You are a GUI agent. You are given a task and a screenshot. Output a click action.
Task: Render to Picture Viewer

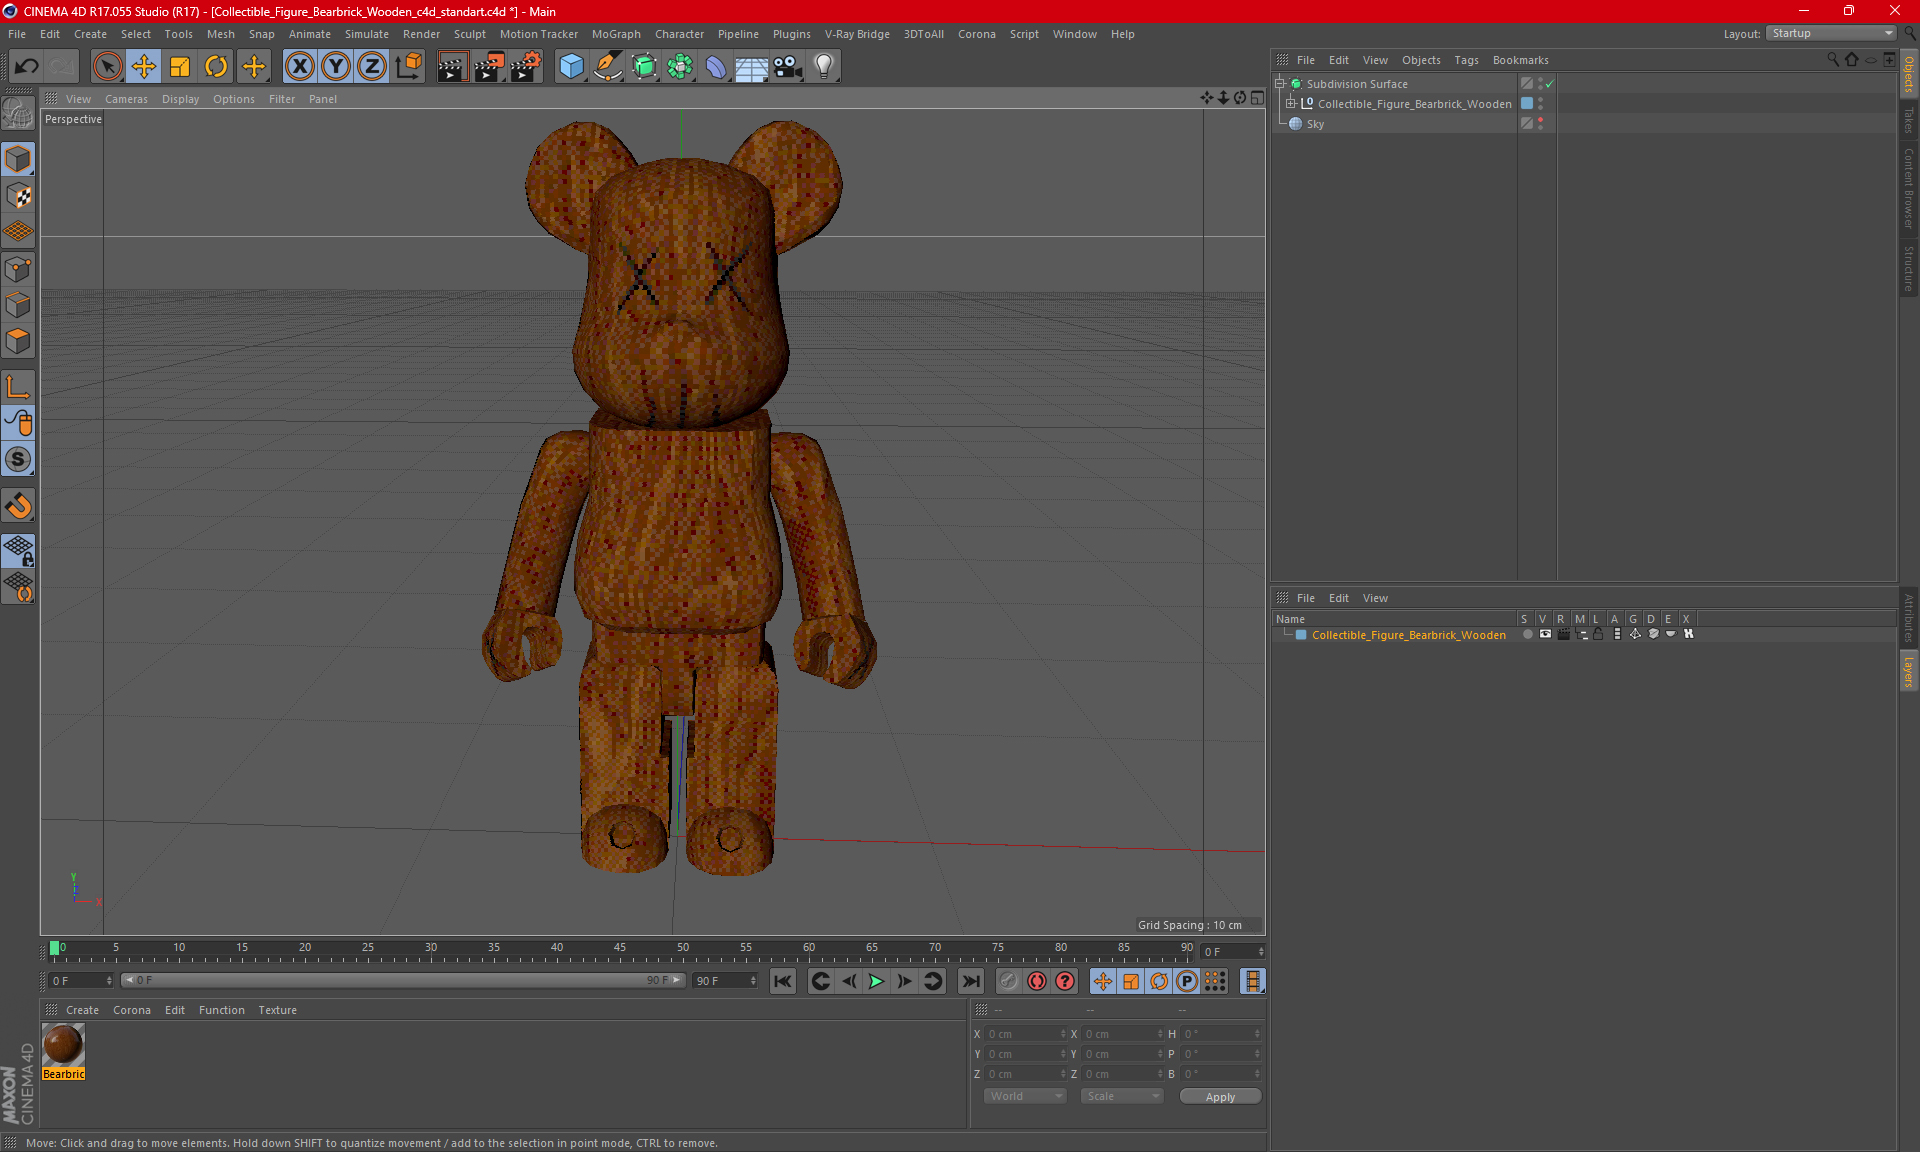489,66
